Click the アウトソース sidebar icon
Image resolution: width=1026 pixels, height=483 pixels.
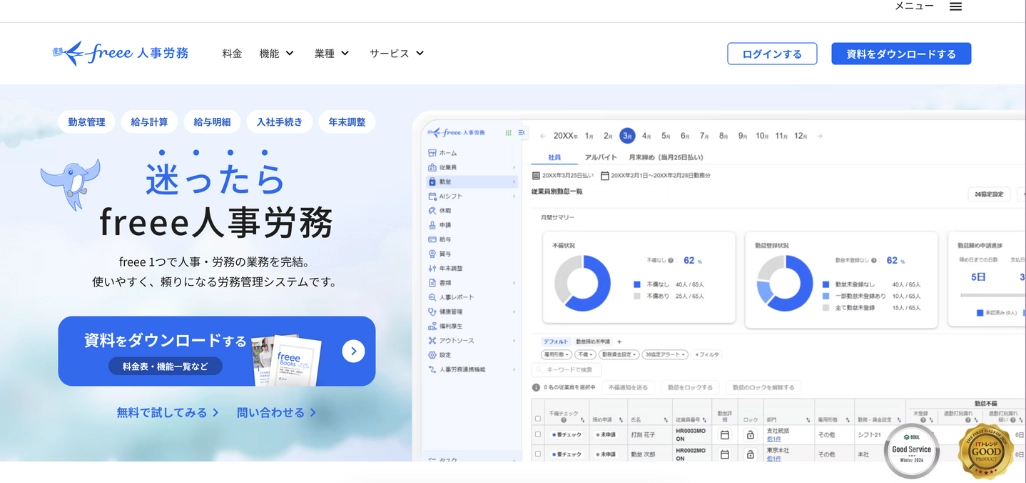pyautogui.click(x=432, y=340)
